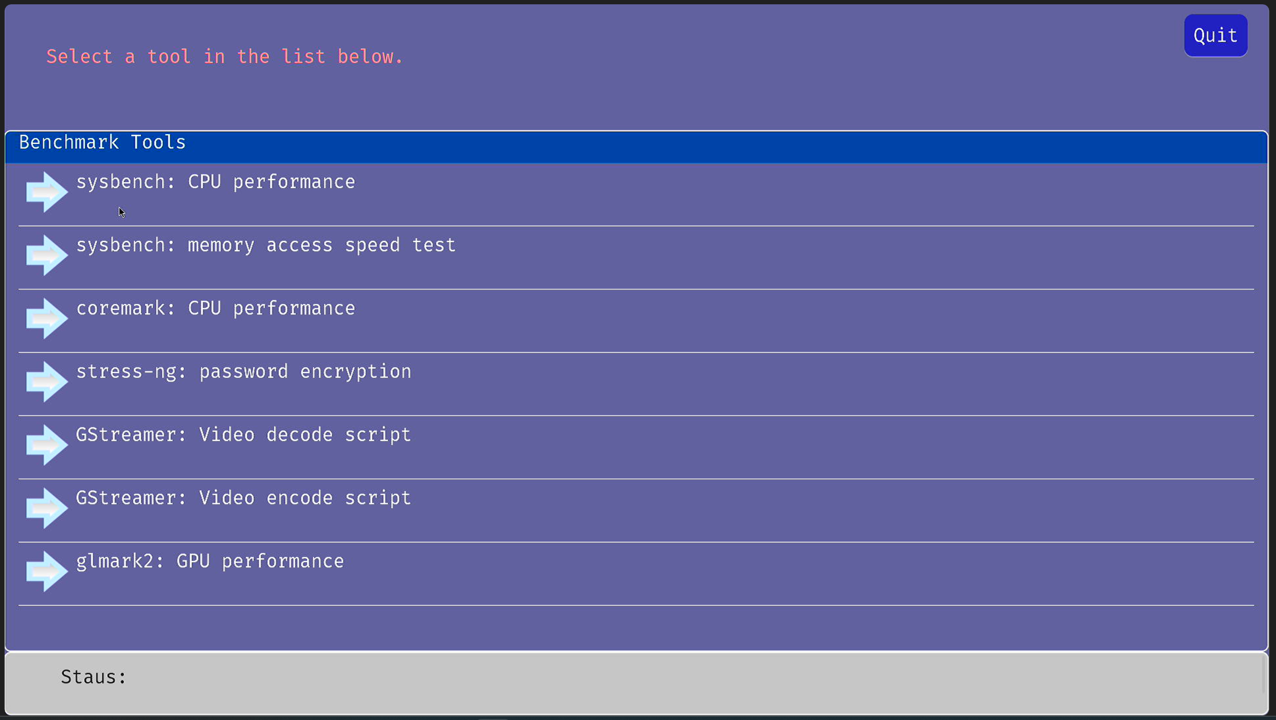
Task: Click the 'Select a tool' instruction text
Action: point(224,57)
